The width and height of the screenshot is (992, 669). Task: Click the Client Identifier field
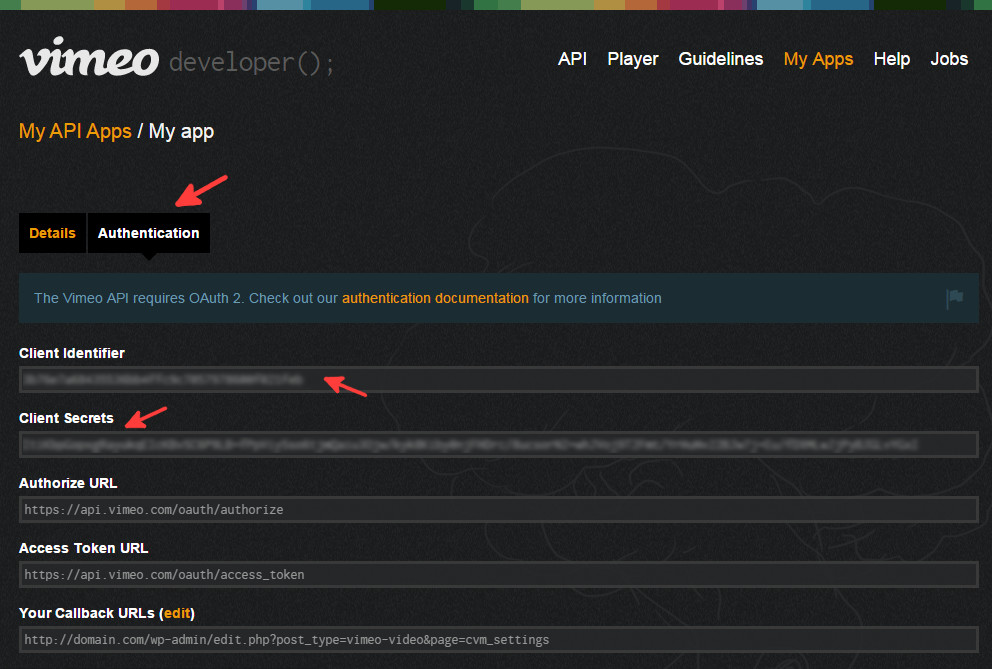click(x=499, y=380)
